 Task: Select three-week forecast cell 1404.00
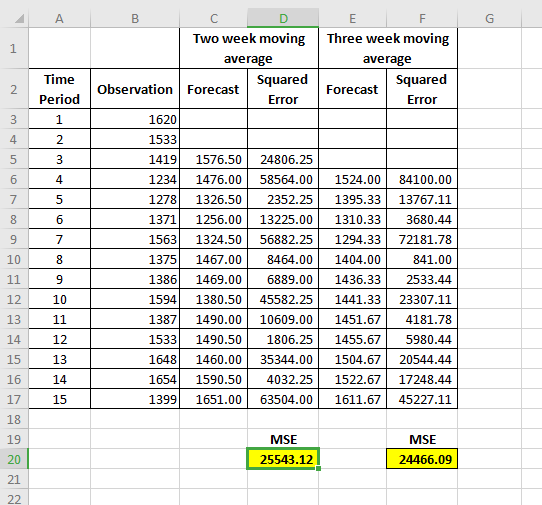(352, 259)
